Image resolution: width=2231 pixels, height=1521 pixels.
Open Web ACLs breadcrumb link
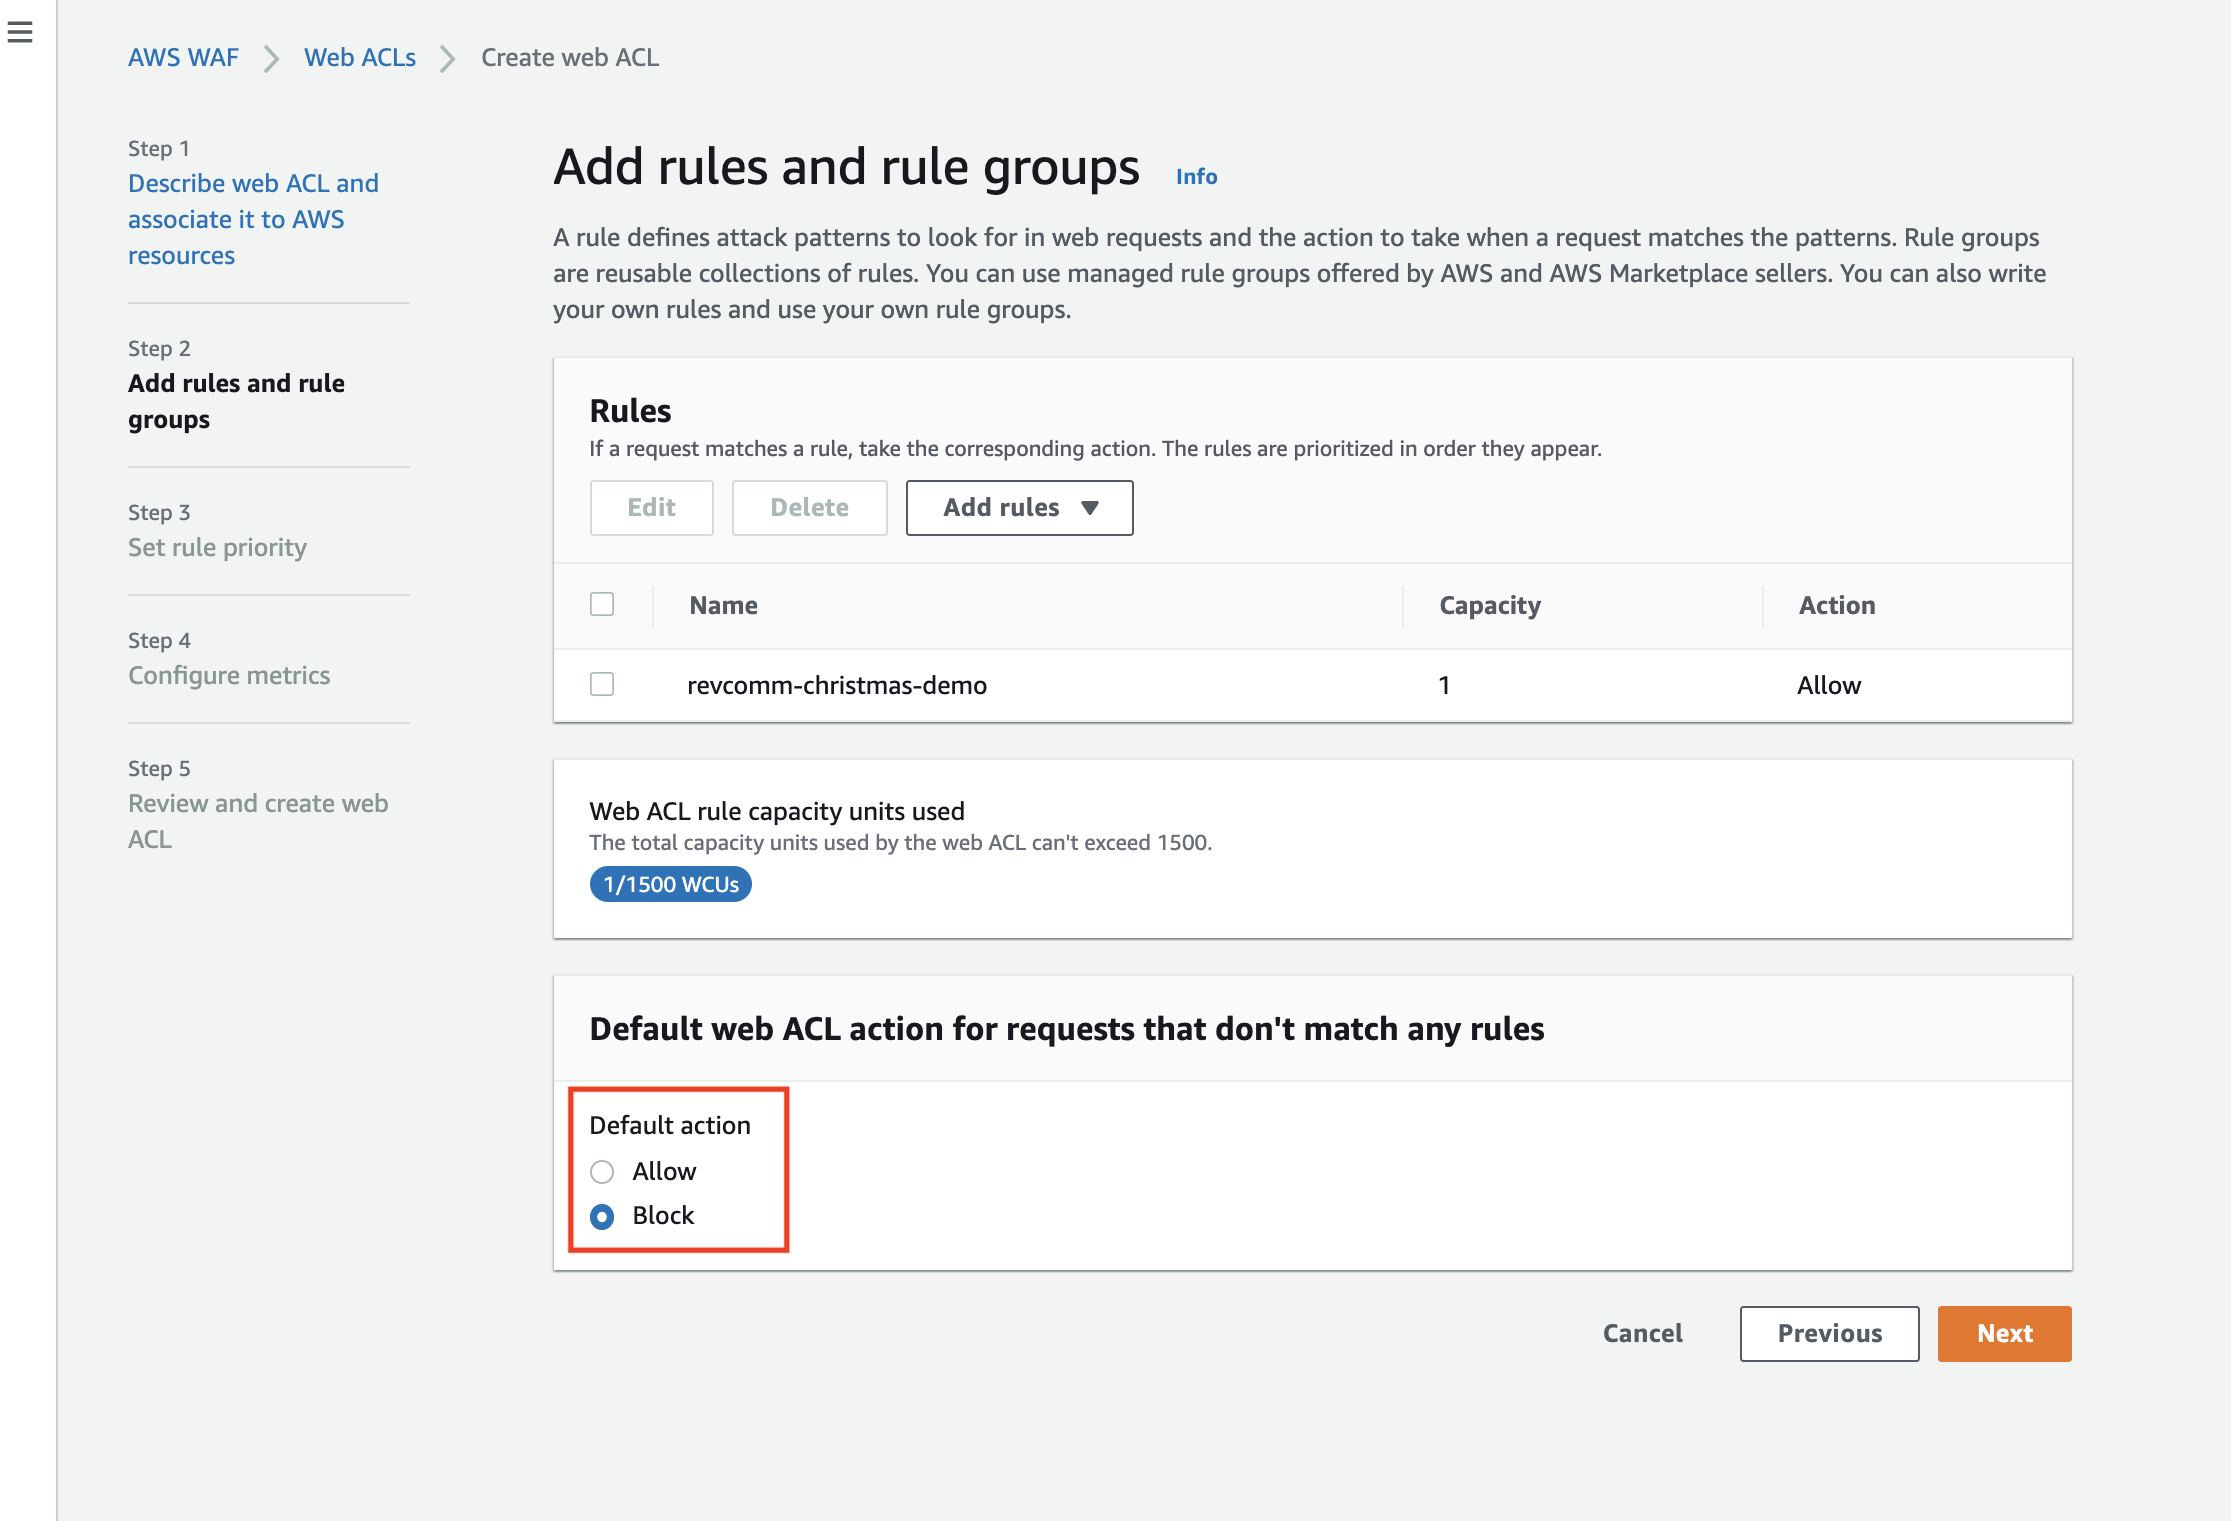(360, 58)
